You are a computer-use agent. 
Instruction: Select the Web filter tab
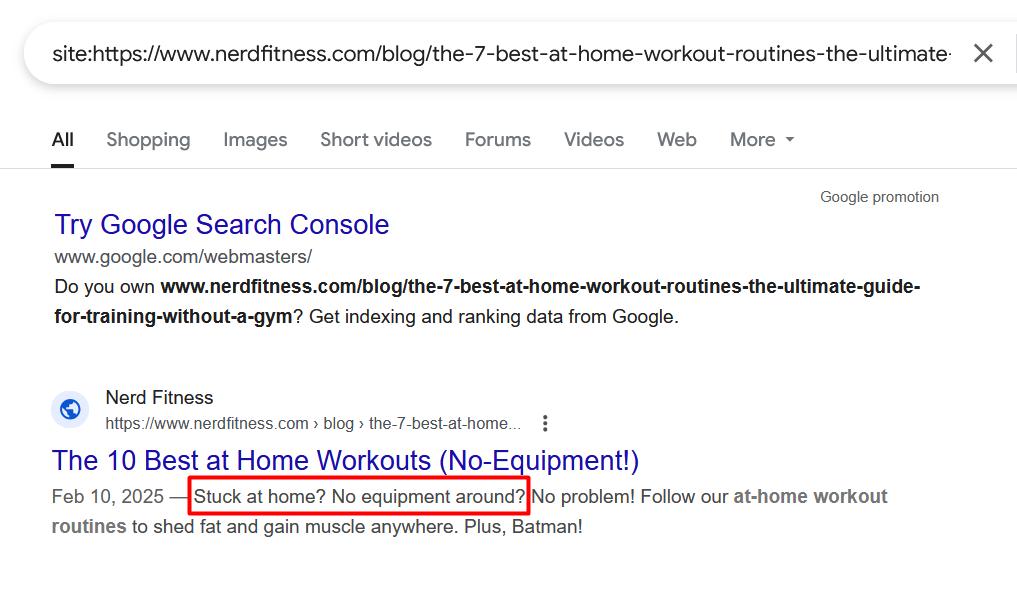click(677, 140)
